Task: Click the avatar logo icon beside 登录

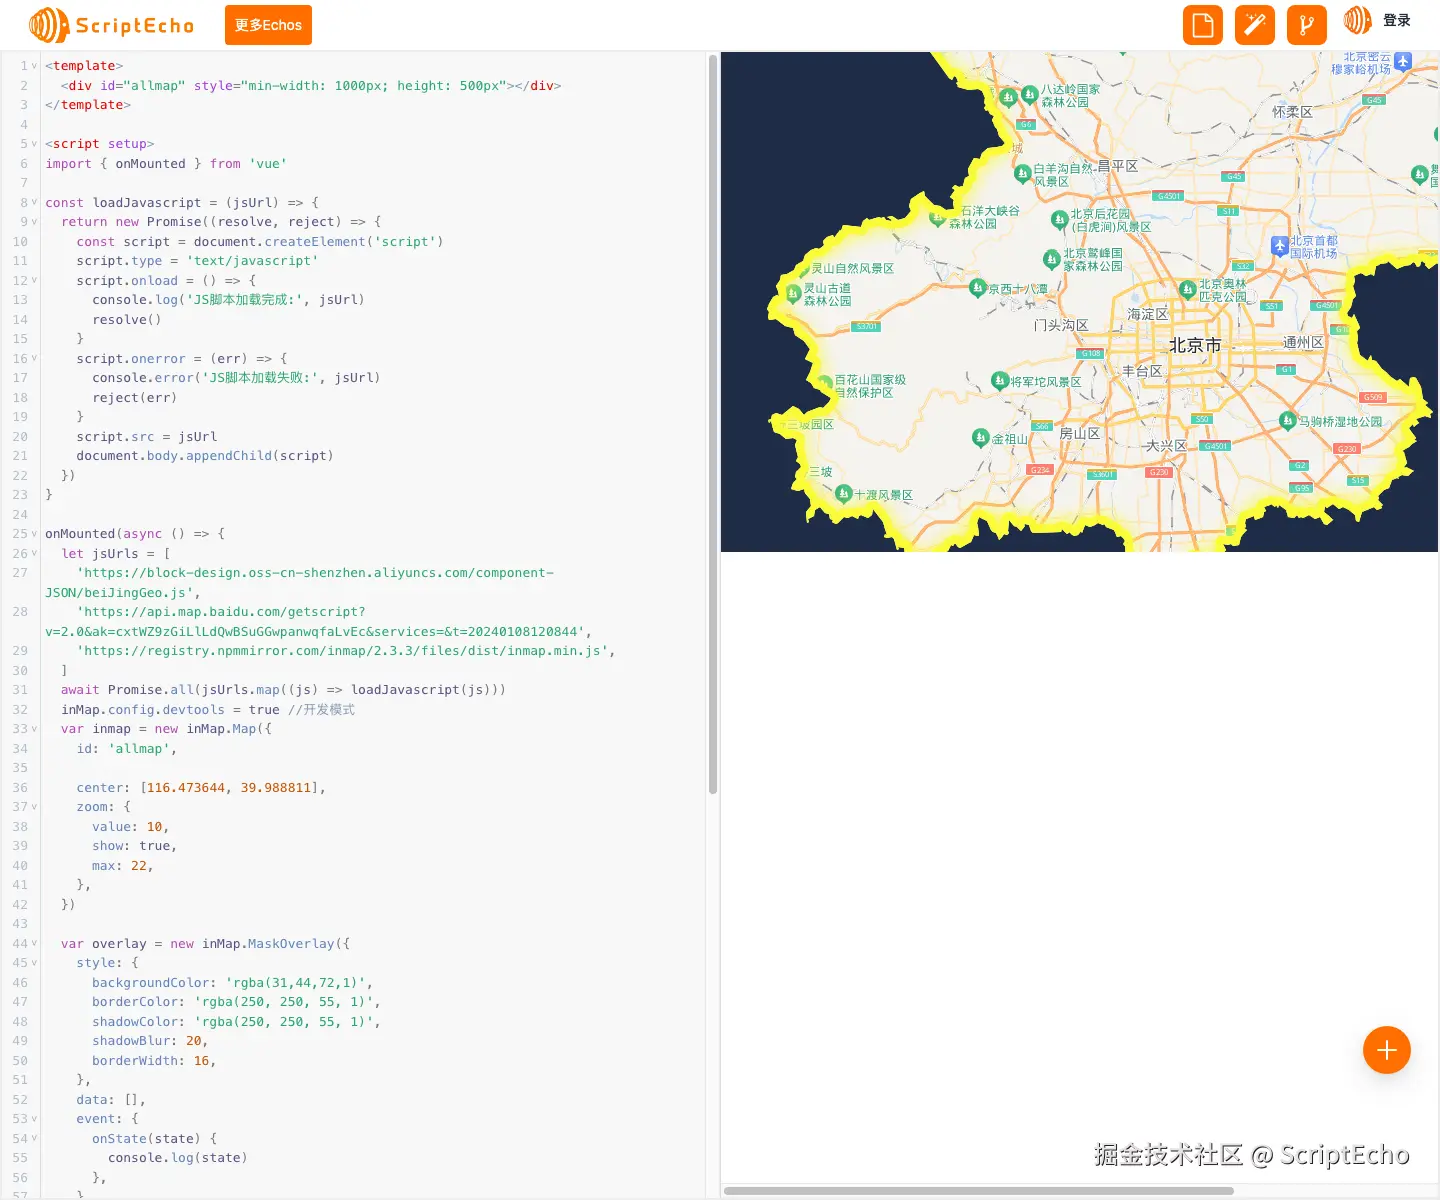Action: 1357,20
